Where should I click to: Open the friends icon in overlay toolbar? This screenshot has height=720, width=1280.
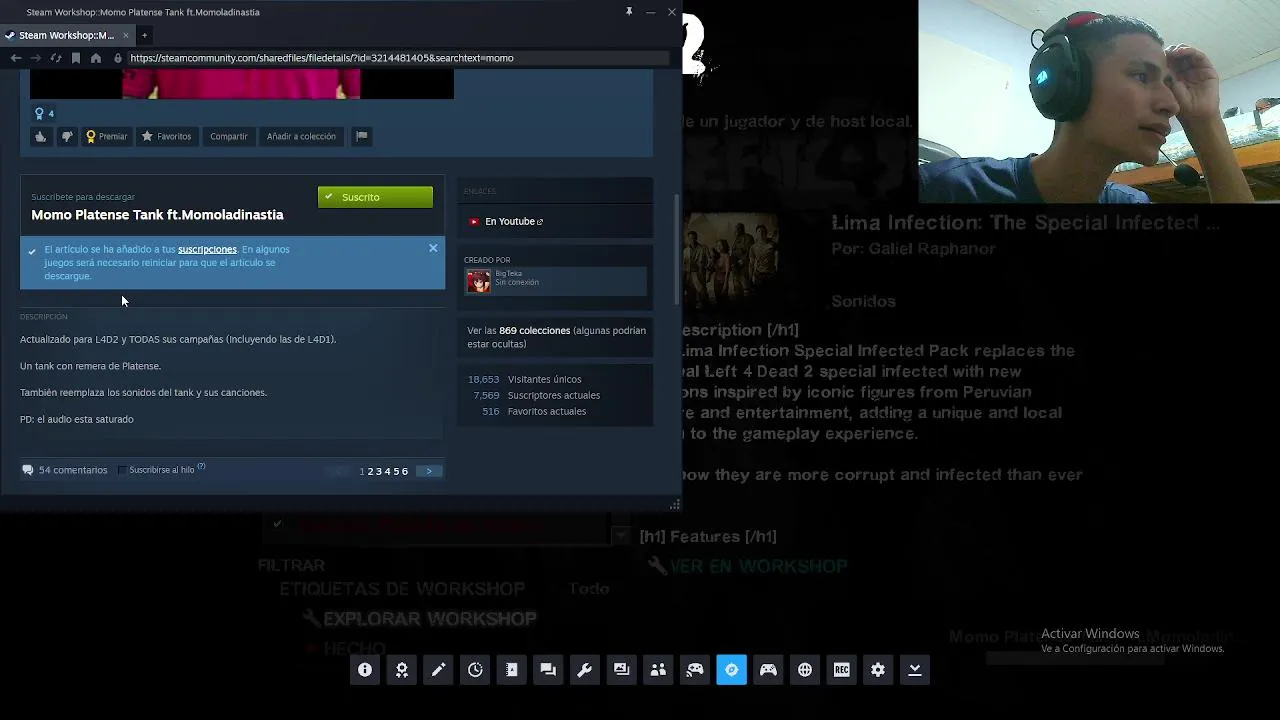pos(658,670)
